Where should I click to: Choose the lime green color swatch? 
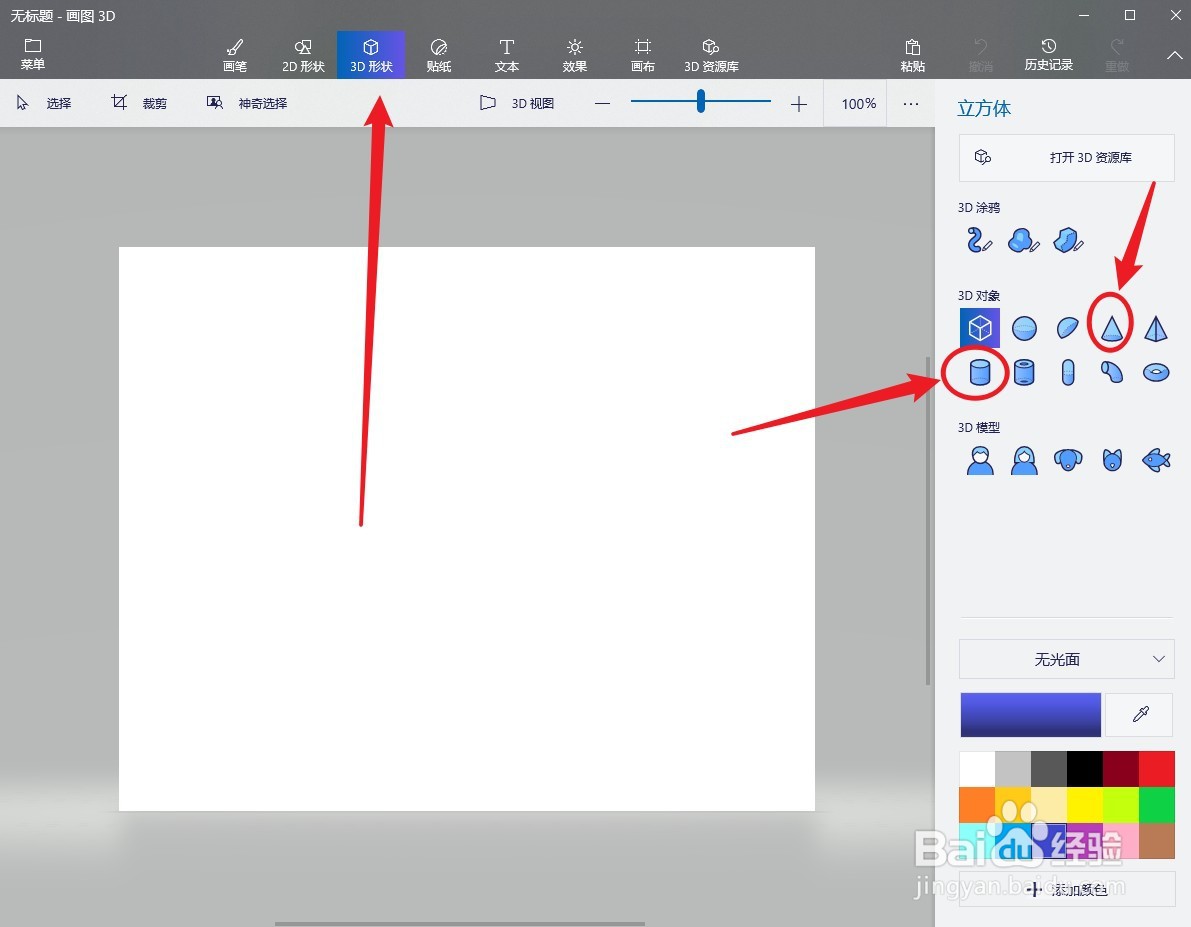(x=1120, y=805)
